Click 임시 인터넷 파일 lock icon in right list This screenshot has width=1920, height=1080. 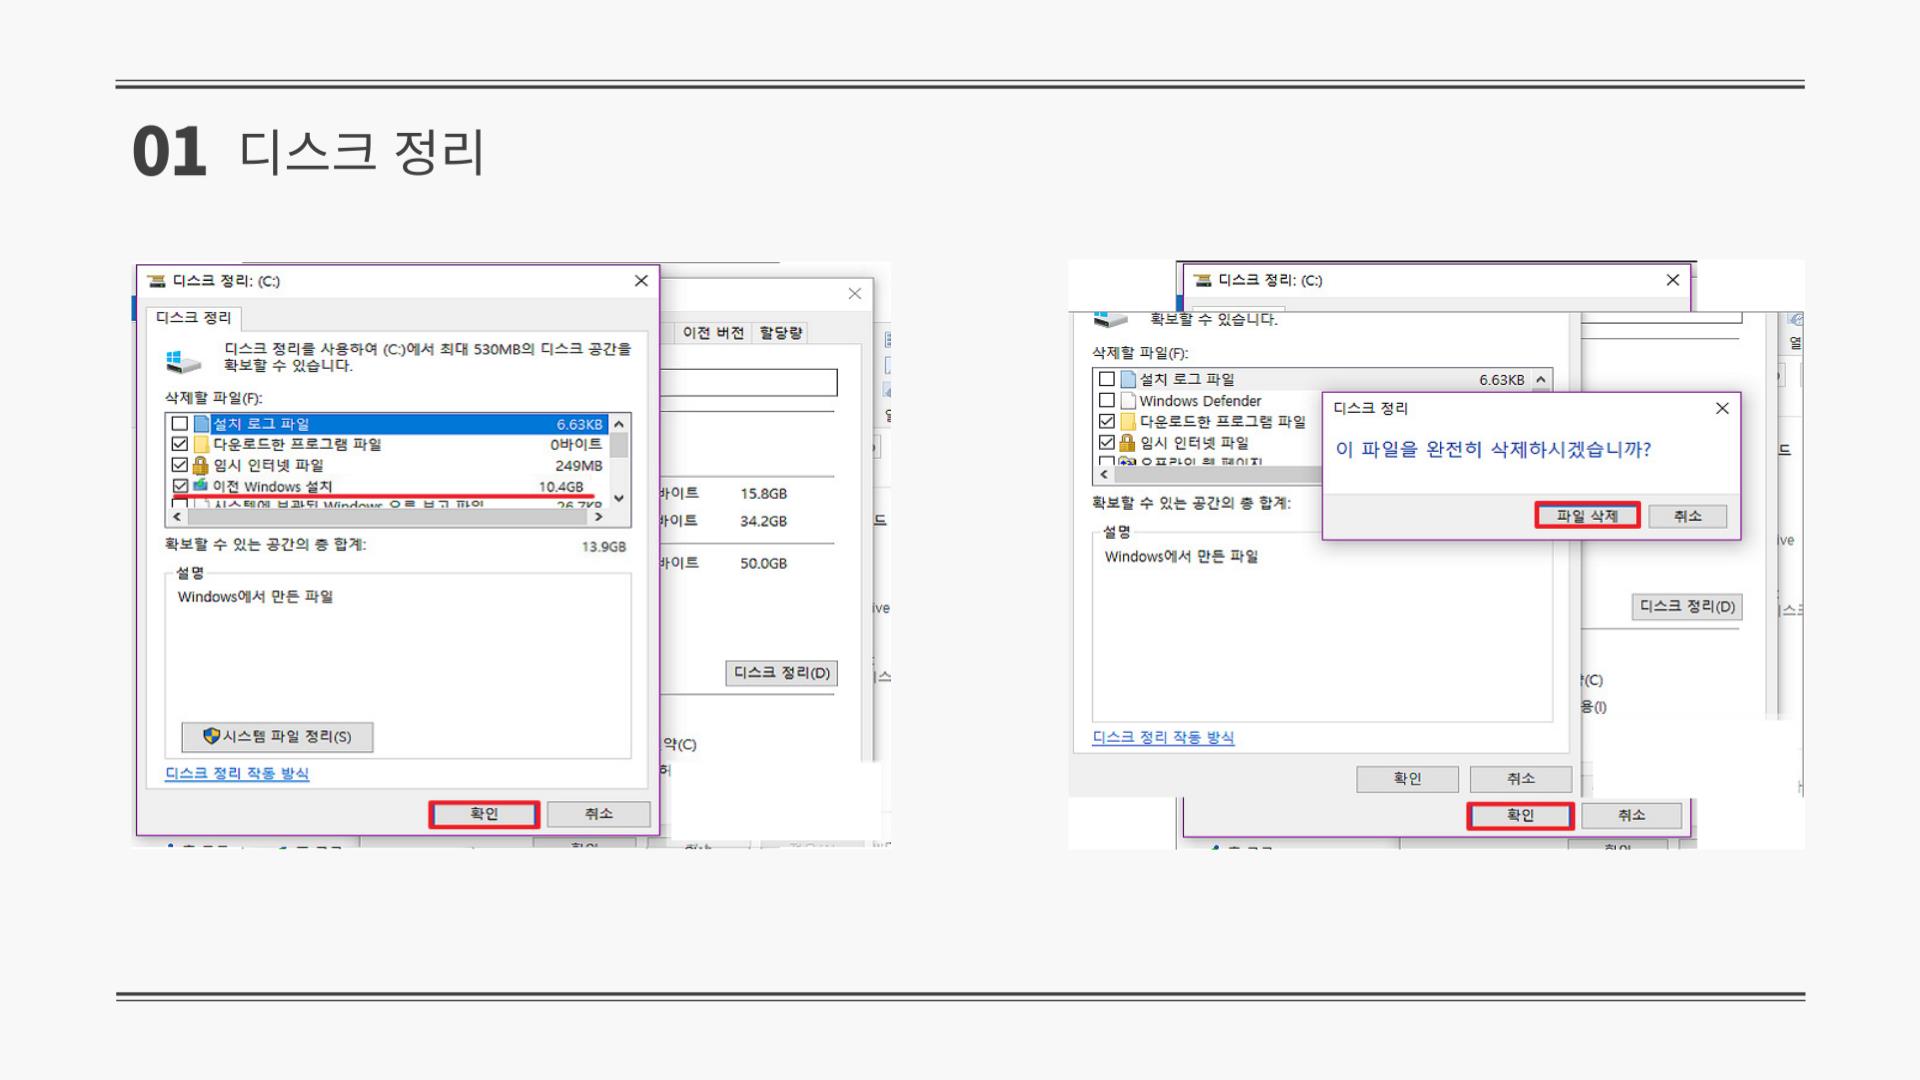(x=1127, y=442)
